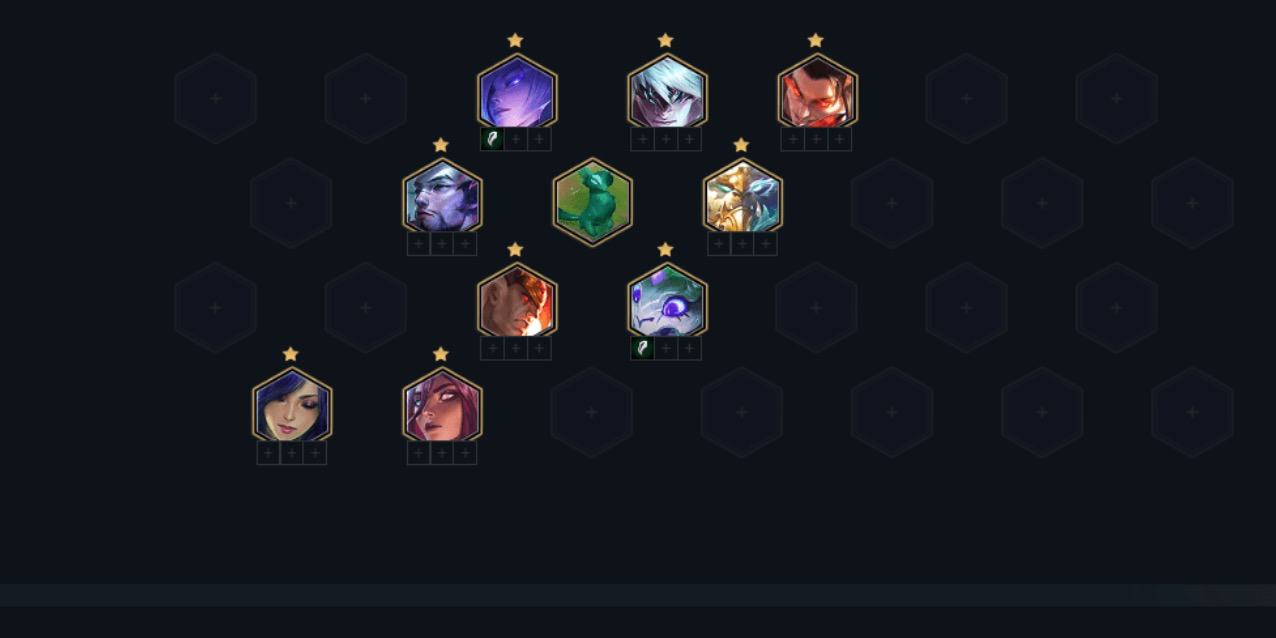Open the feather item on the purple creature
This screenshot has height=638, width=1276.
tap(642, 348)
